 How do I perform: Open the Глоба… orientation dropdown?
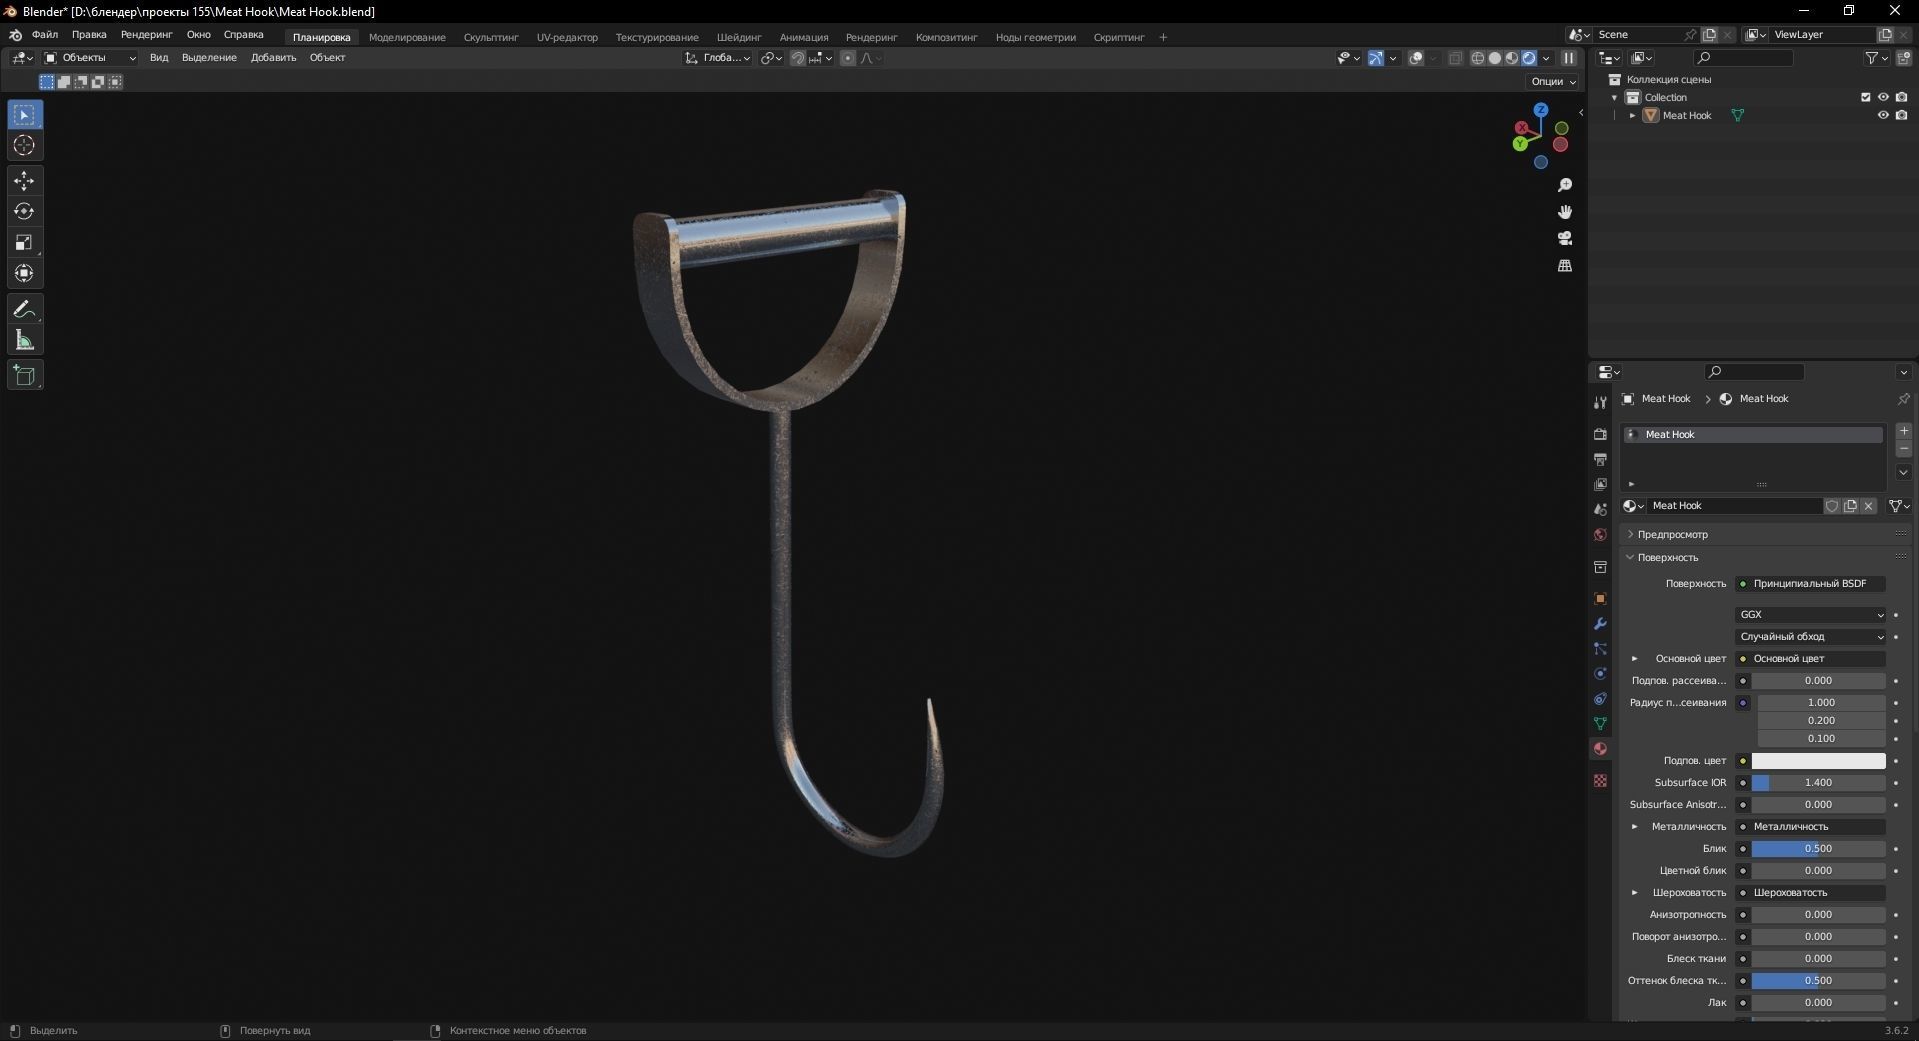point(717,58)
